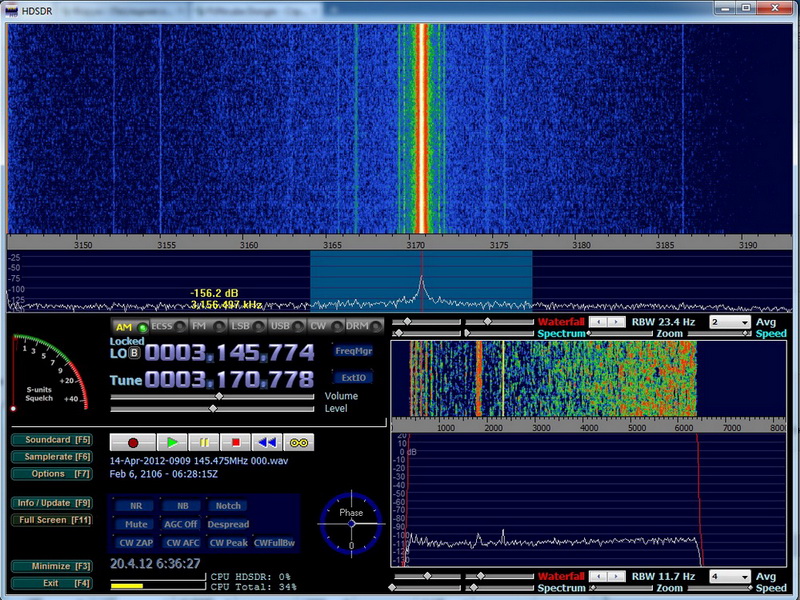The width and height of the screenshot is (800, 600).
Task: Click the timestamp 'Feb 6, 2106 - 06:28:15Z'
Action: pos(164,474)
